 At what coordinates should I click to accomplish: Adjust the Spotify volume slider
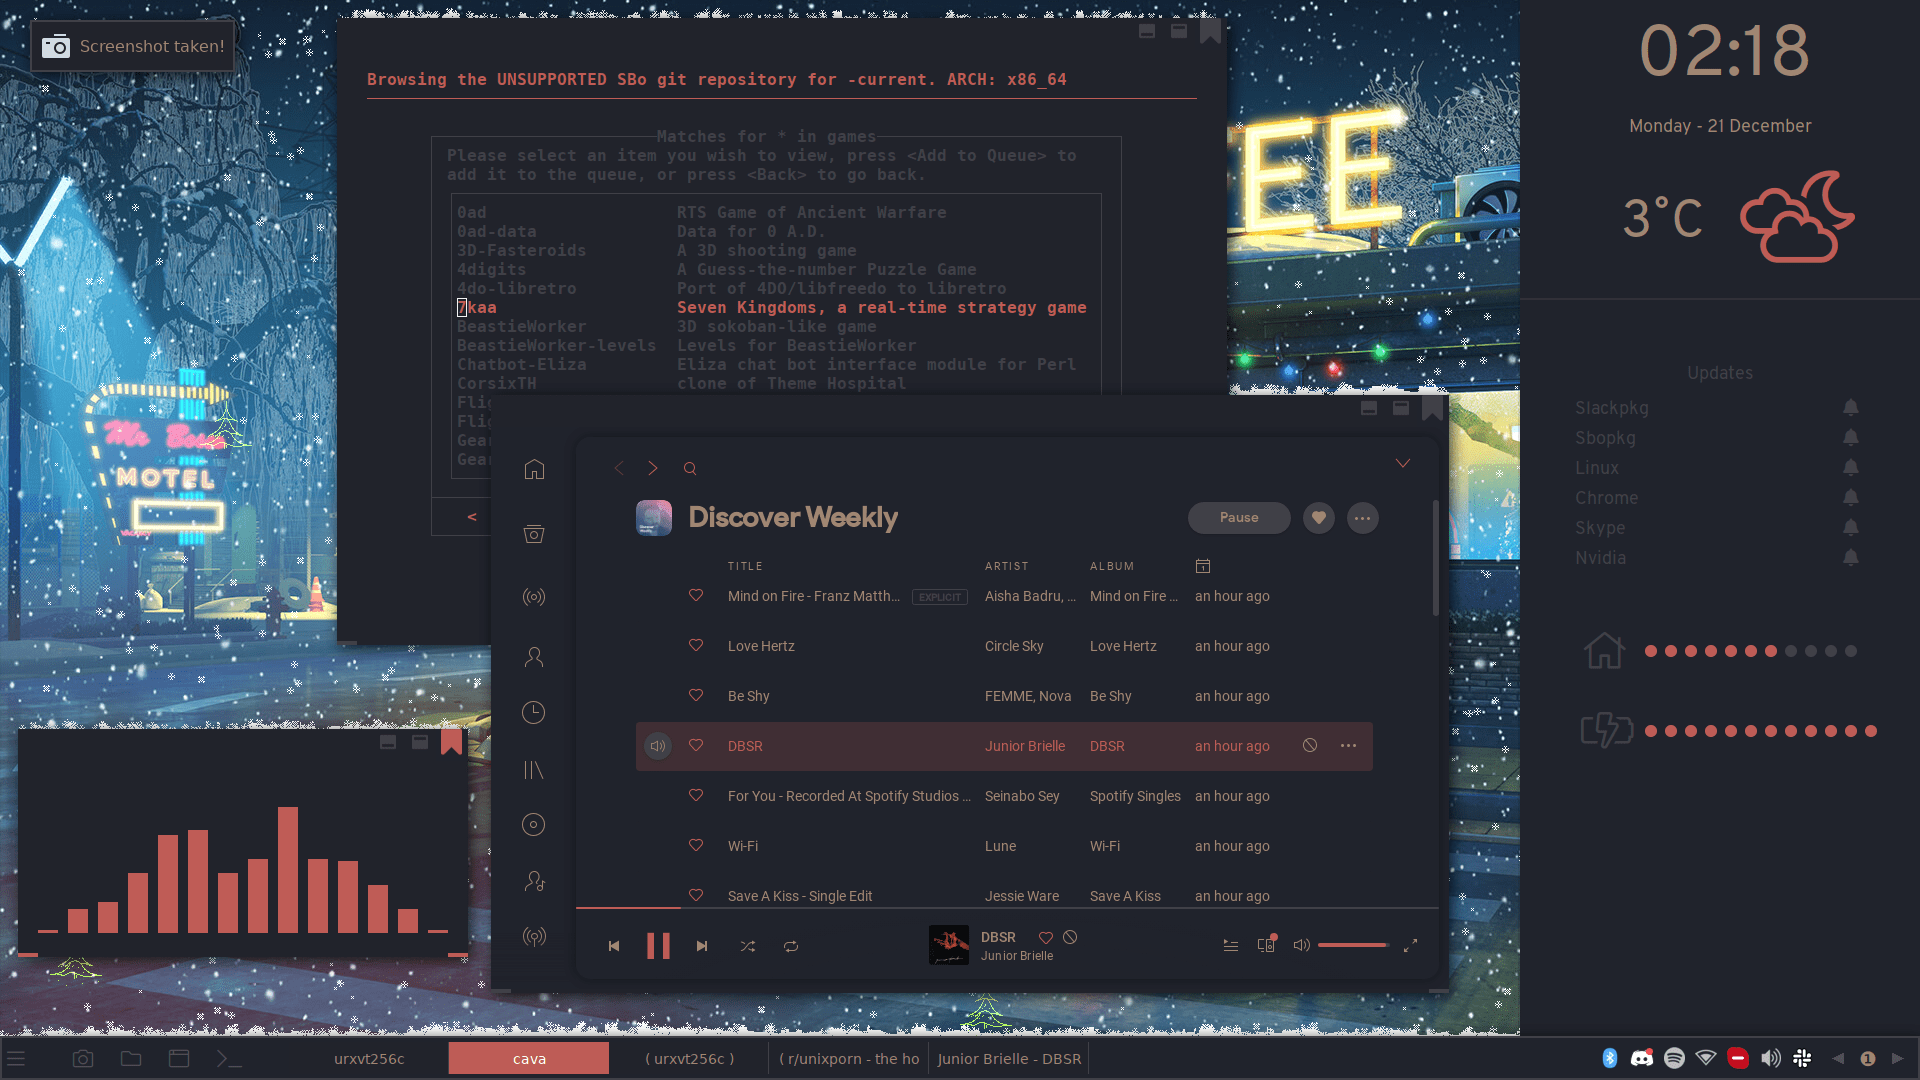coord(1352,945)
